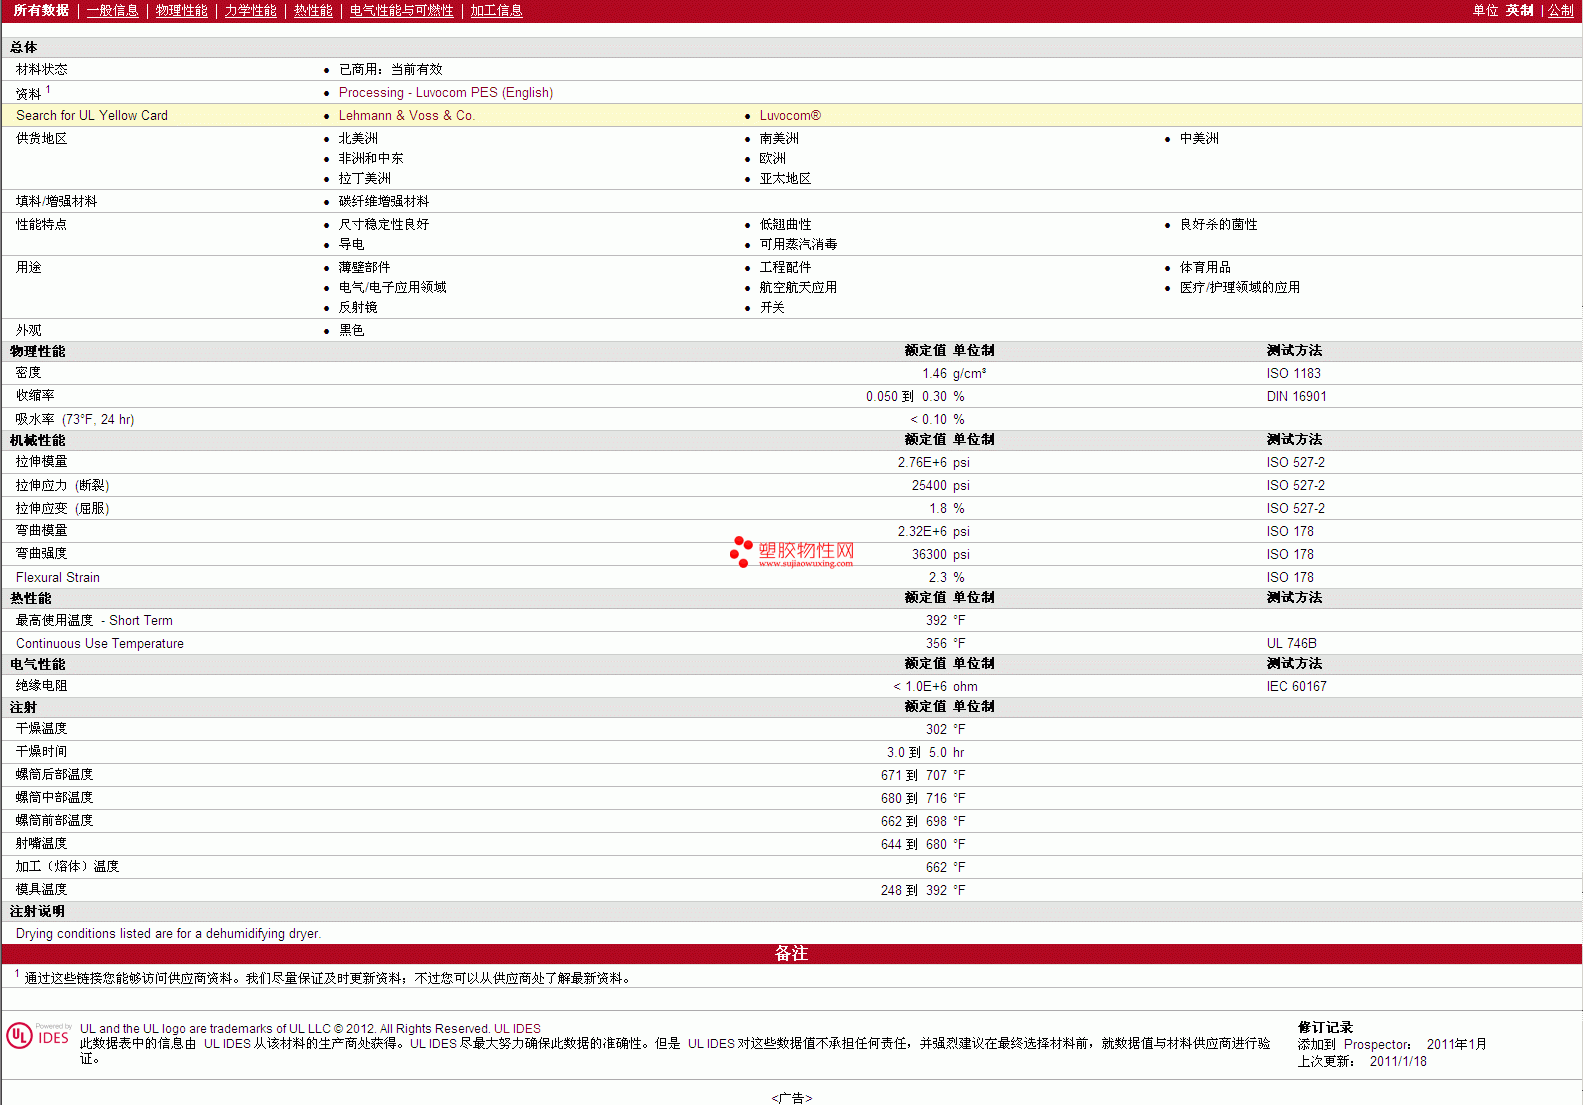
Task: Switch to the 一般信息 tab
Action: point(112,10)
